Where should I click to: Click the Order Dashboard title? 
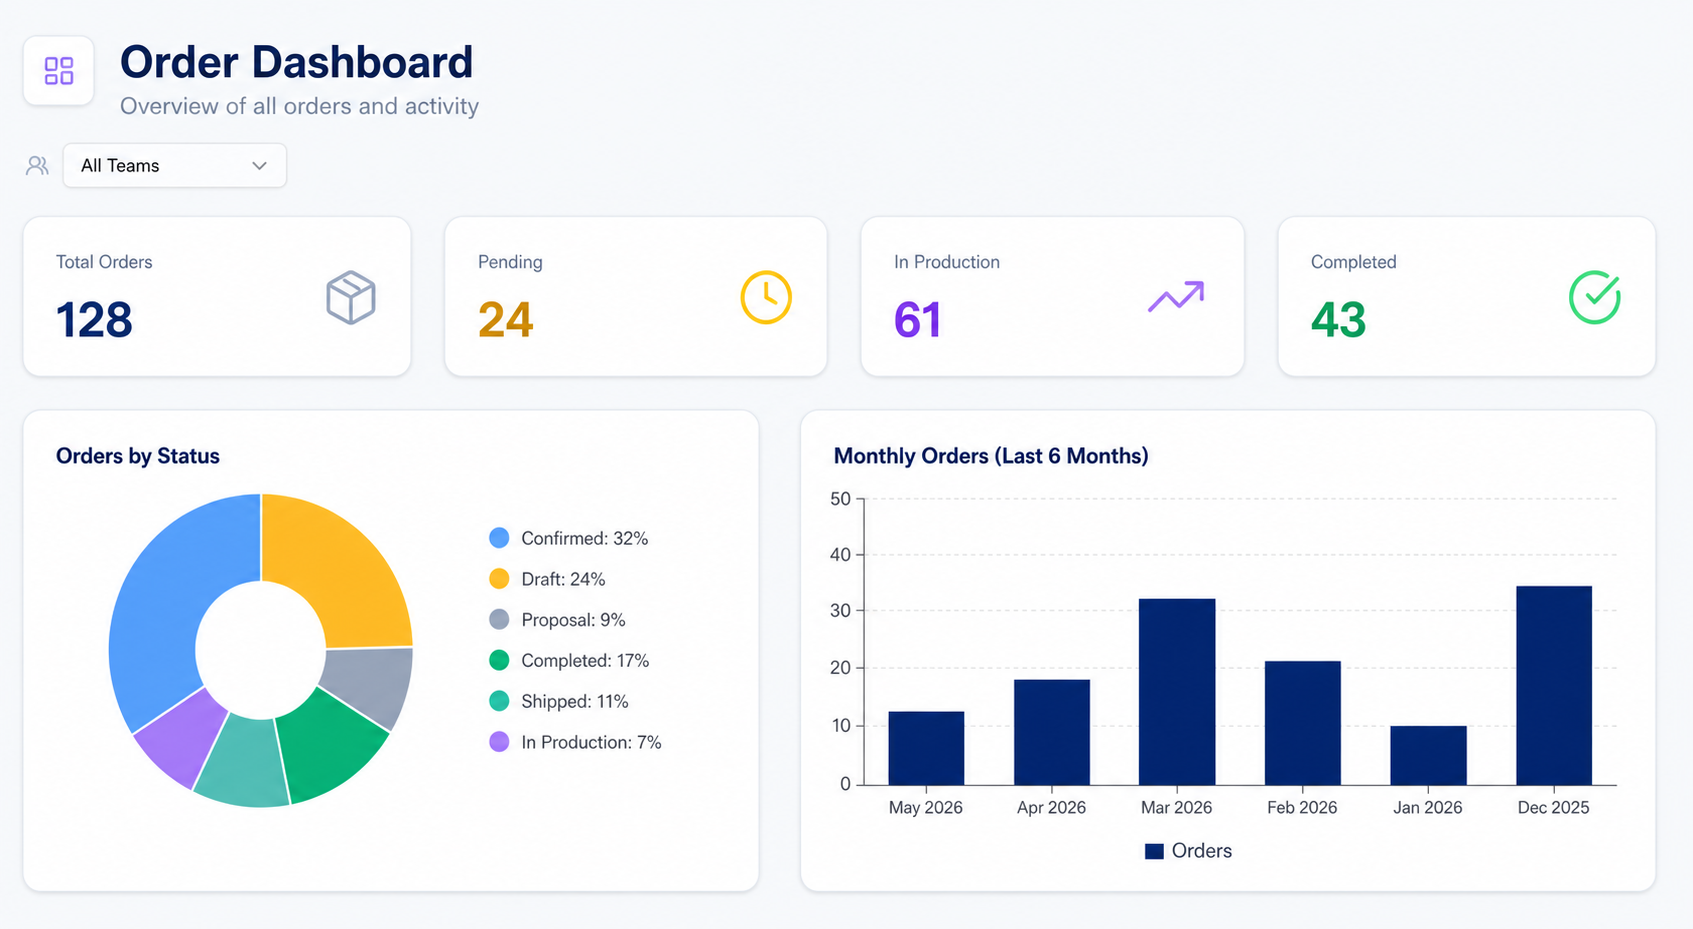[297, 62]
